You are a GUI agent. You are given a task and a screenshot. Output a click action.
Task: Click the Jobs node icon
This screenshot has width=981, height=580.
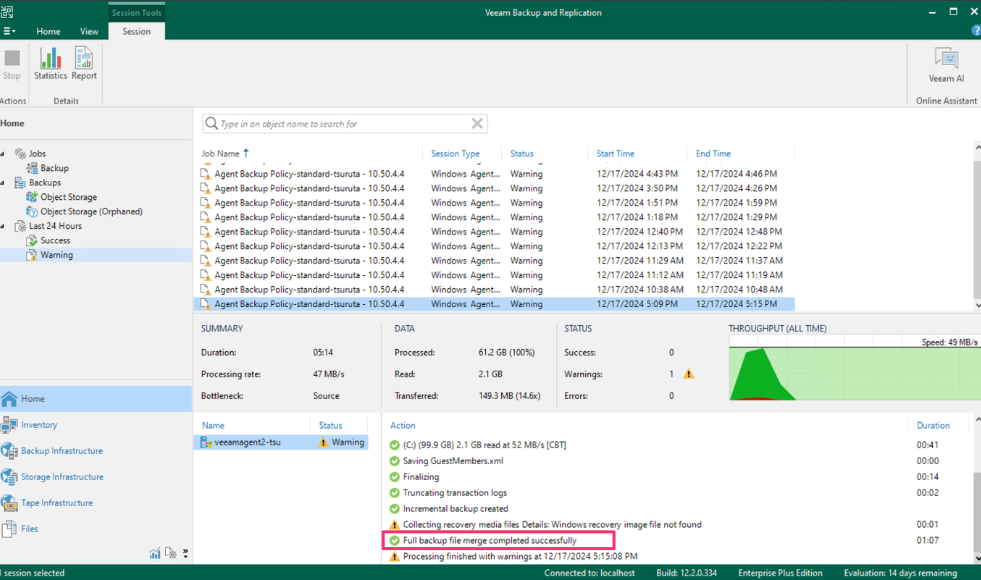[x=21, y=153]
